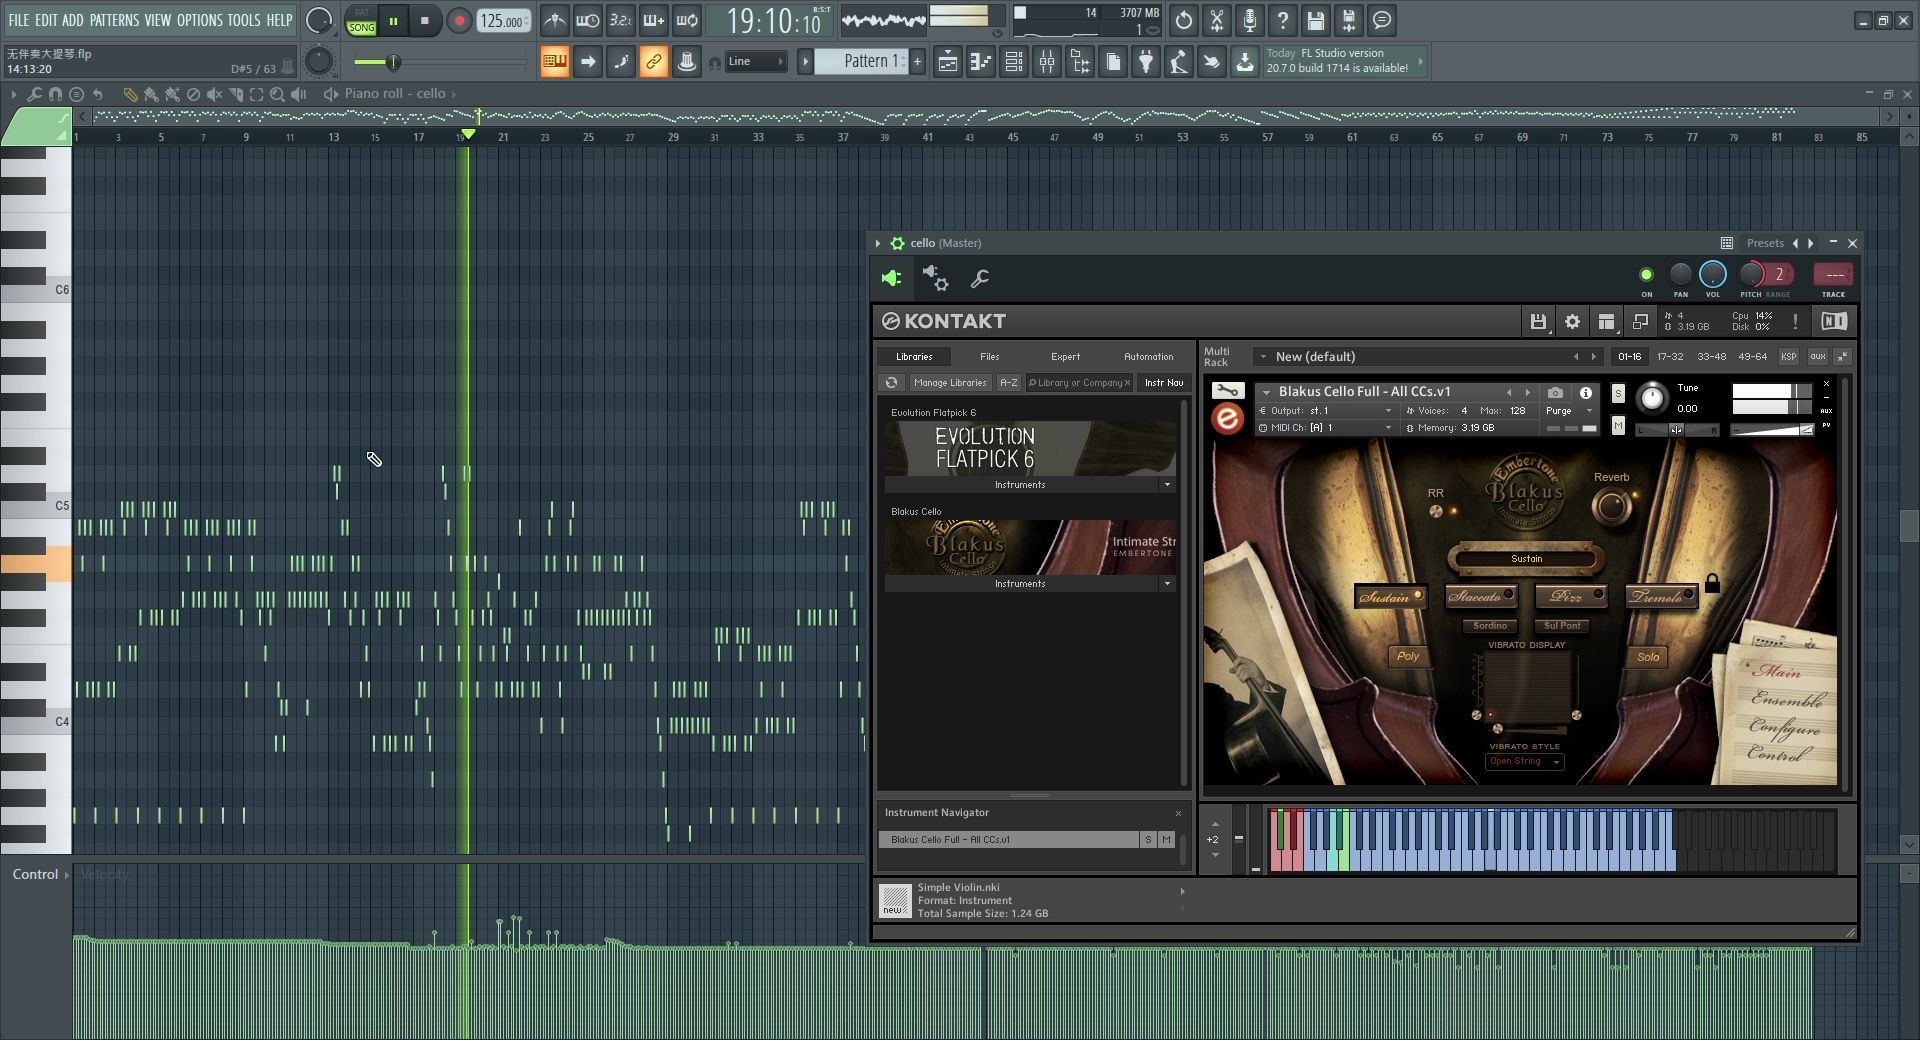
Task: Click the instrument info icon
Action: point(1585,393)
